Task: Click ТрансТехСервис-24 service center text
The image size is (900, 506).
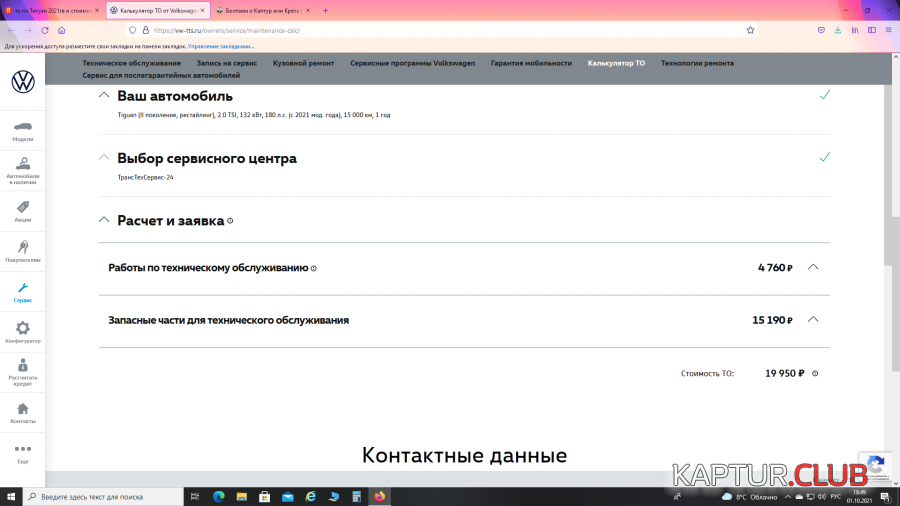Action: pos(145,177)
